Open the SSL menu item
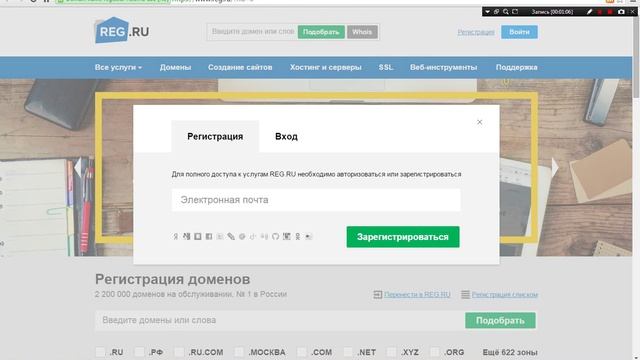The width and height of the screenshot is (640, 360). (386, 67)
